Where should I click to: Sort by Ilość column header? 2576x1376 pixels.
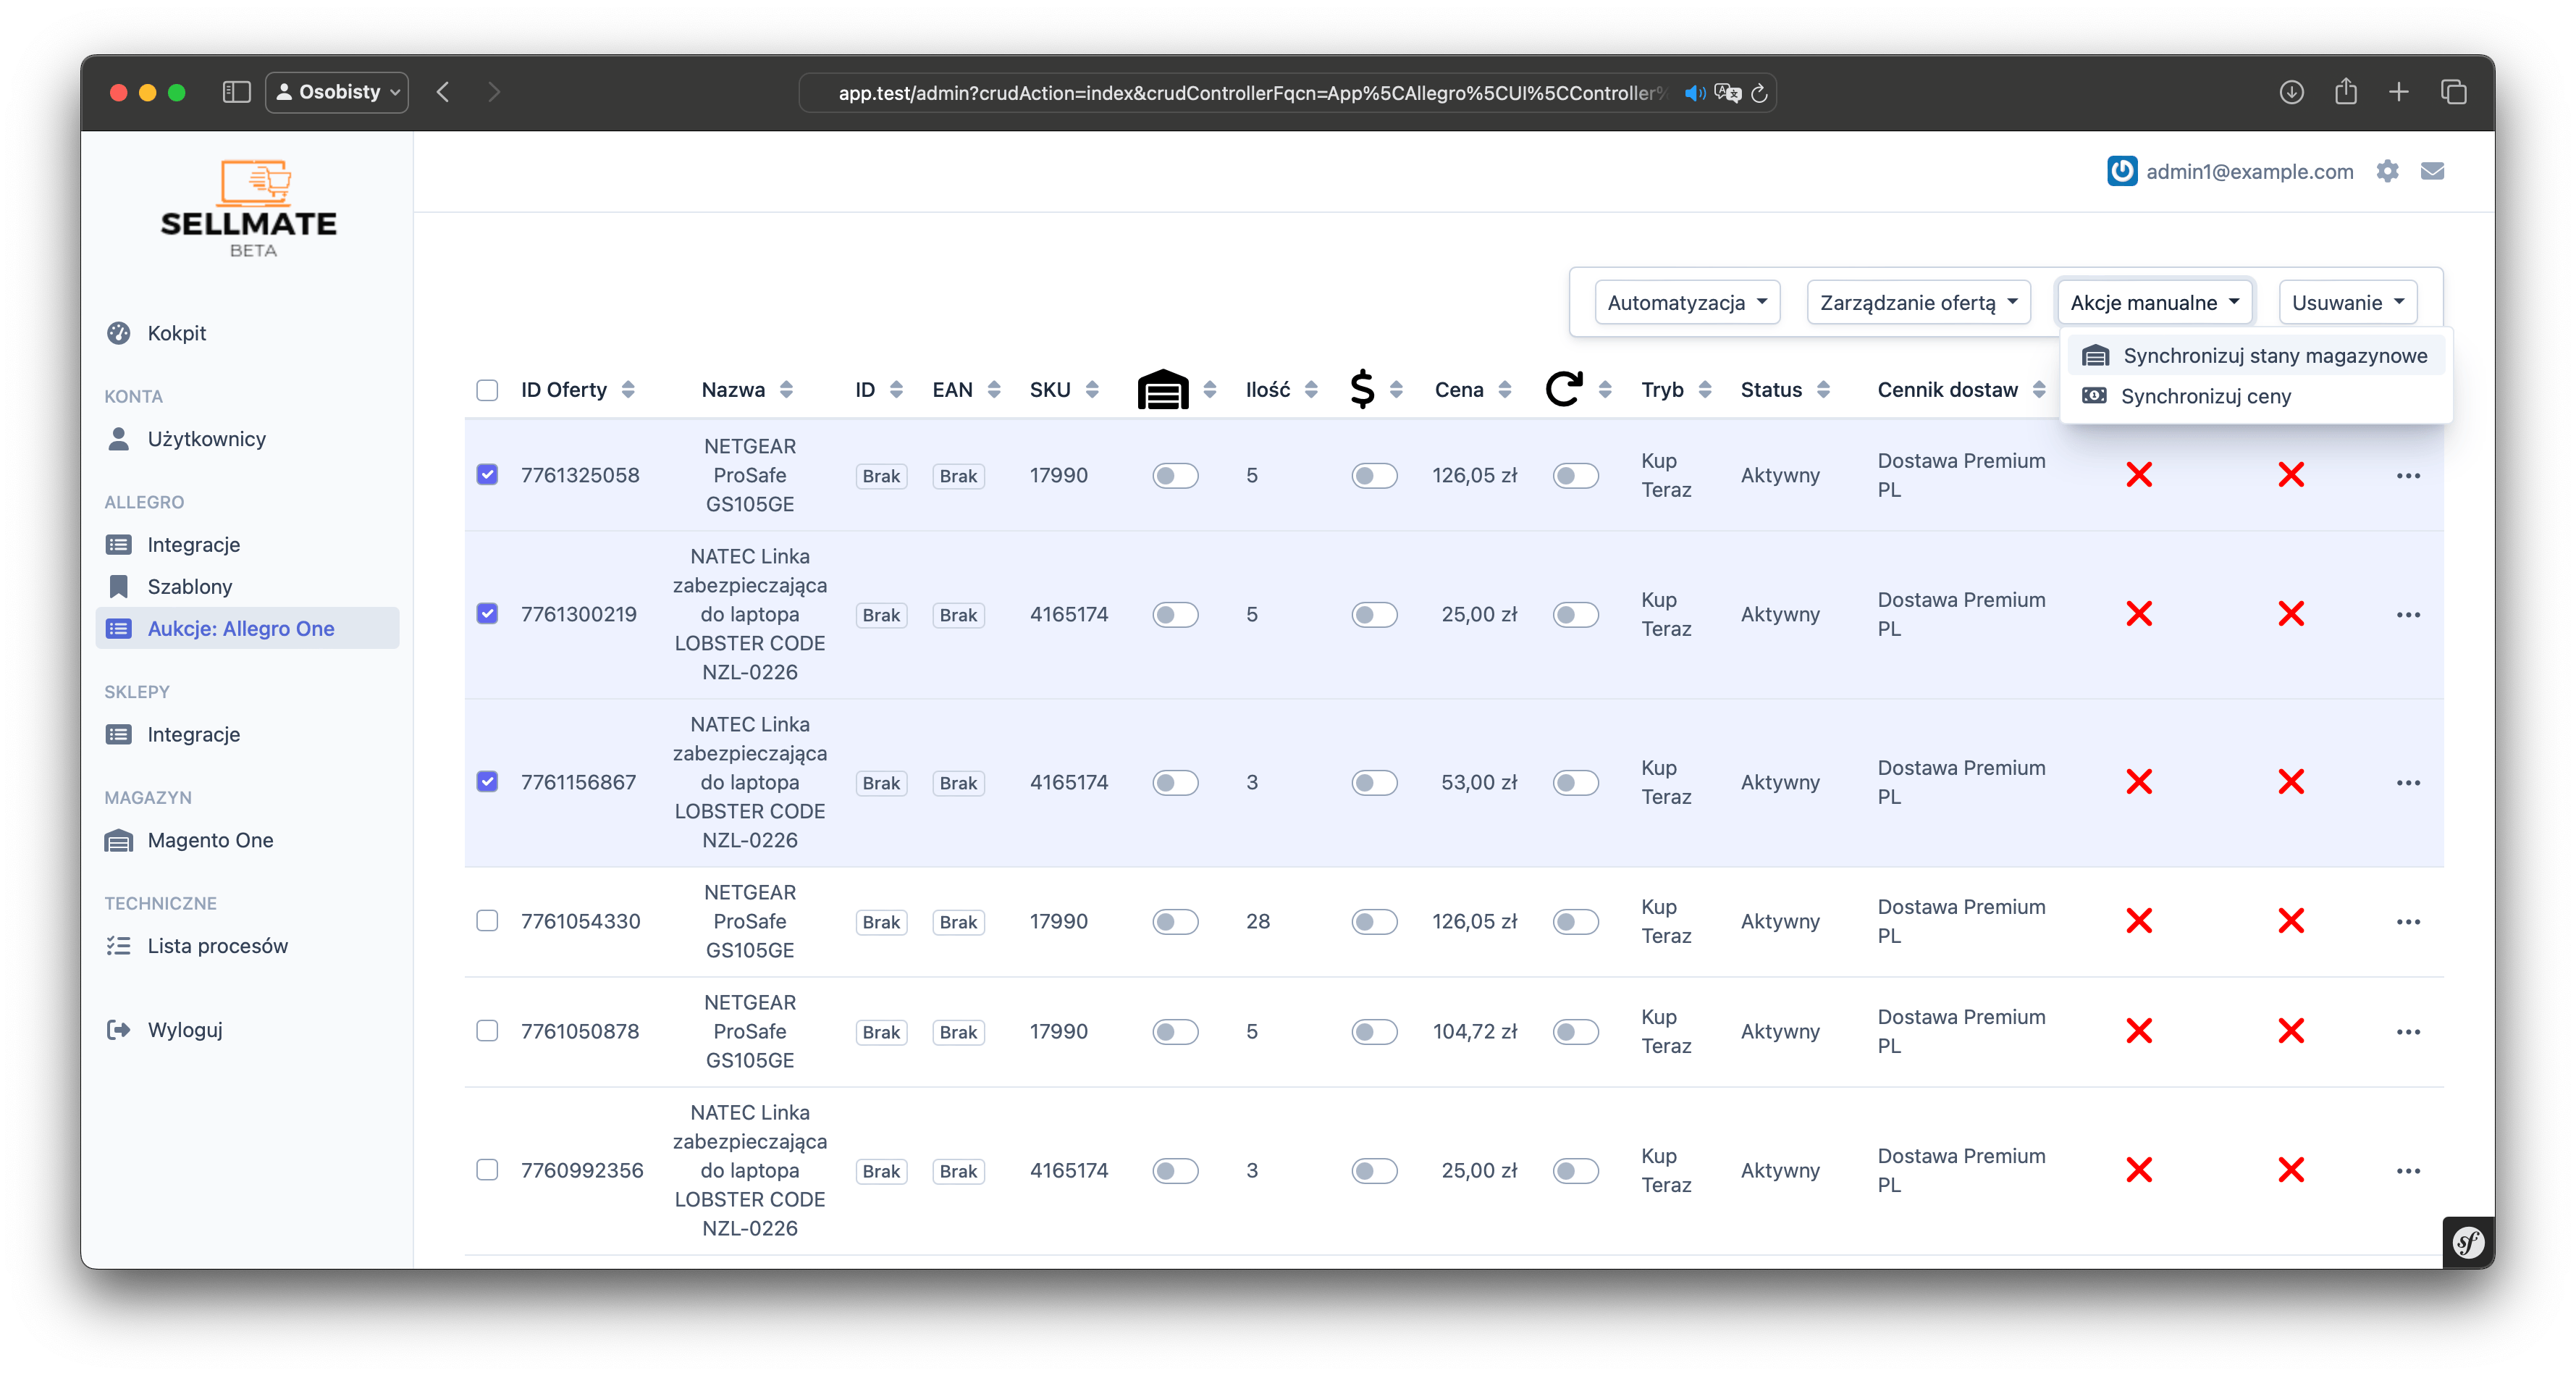[1281, 389]
